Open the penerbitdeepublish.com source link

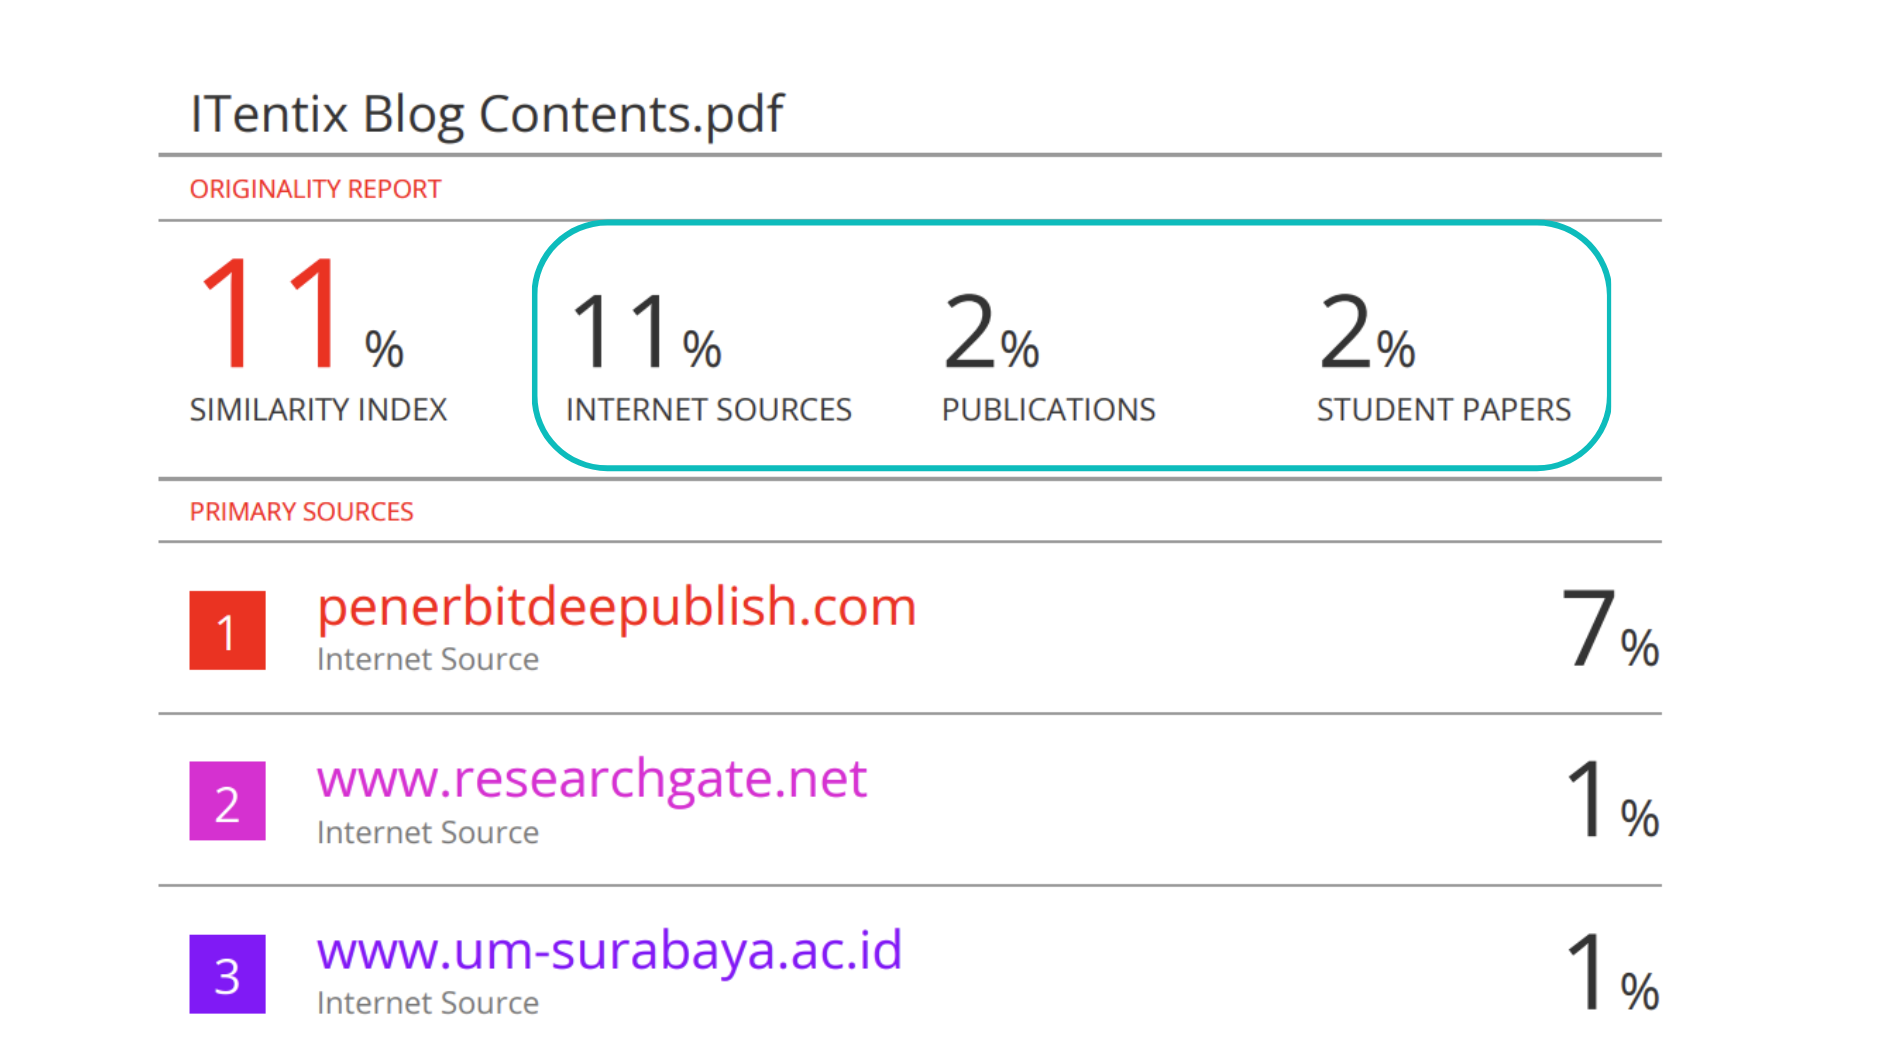coord(616,607)
